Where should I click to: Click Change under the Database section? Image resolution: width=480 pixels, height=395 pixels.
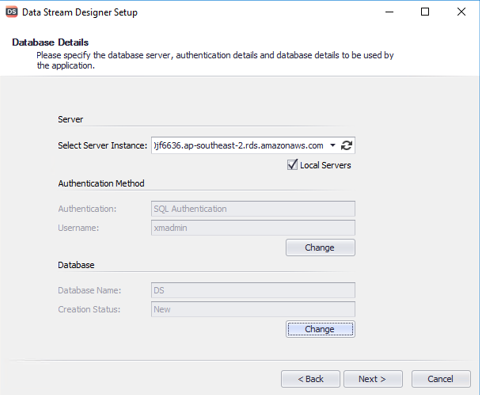tap(320, 329)
